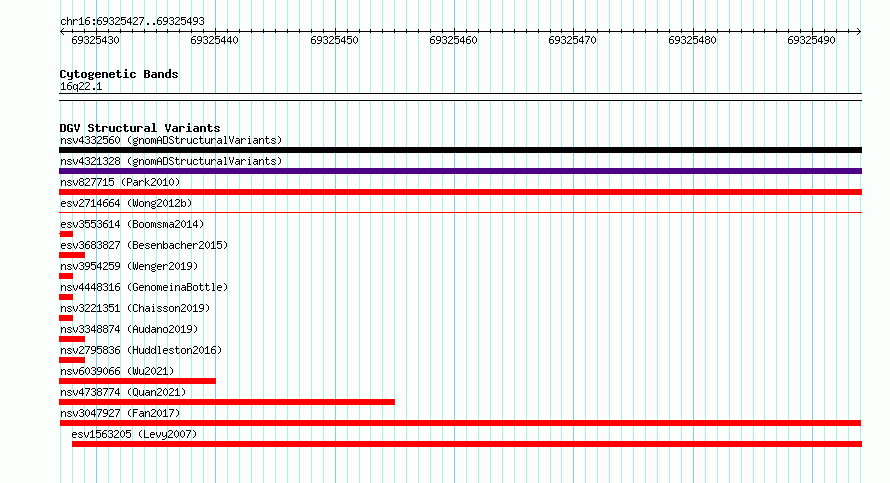Click short red bar under nsv2795836
The width and height of the screenshot is (890, 483).
tap(72, 360)
